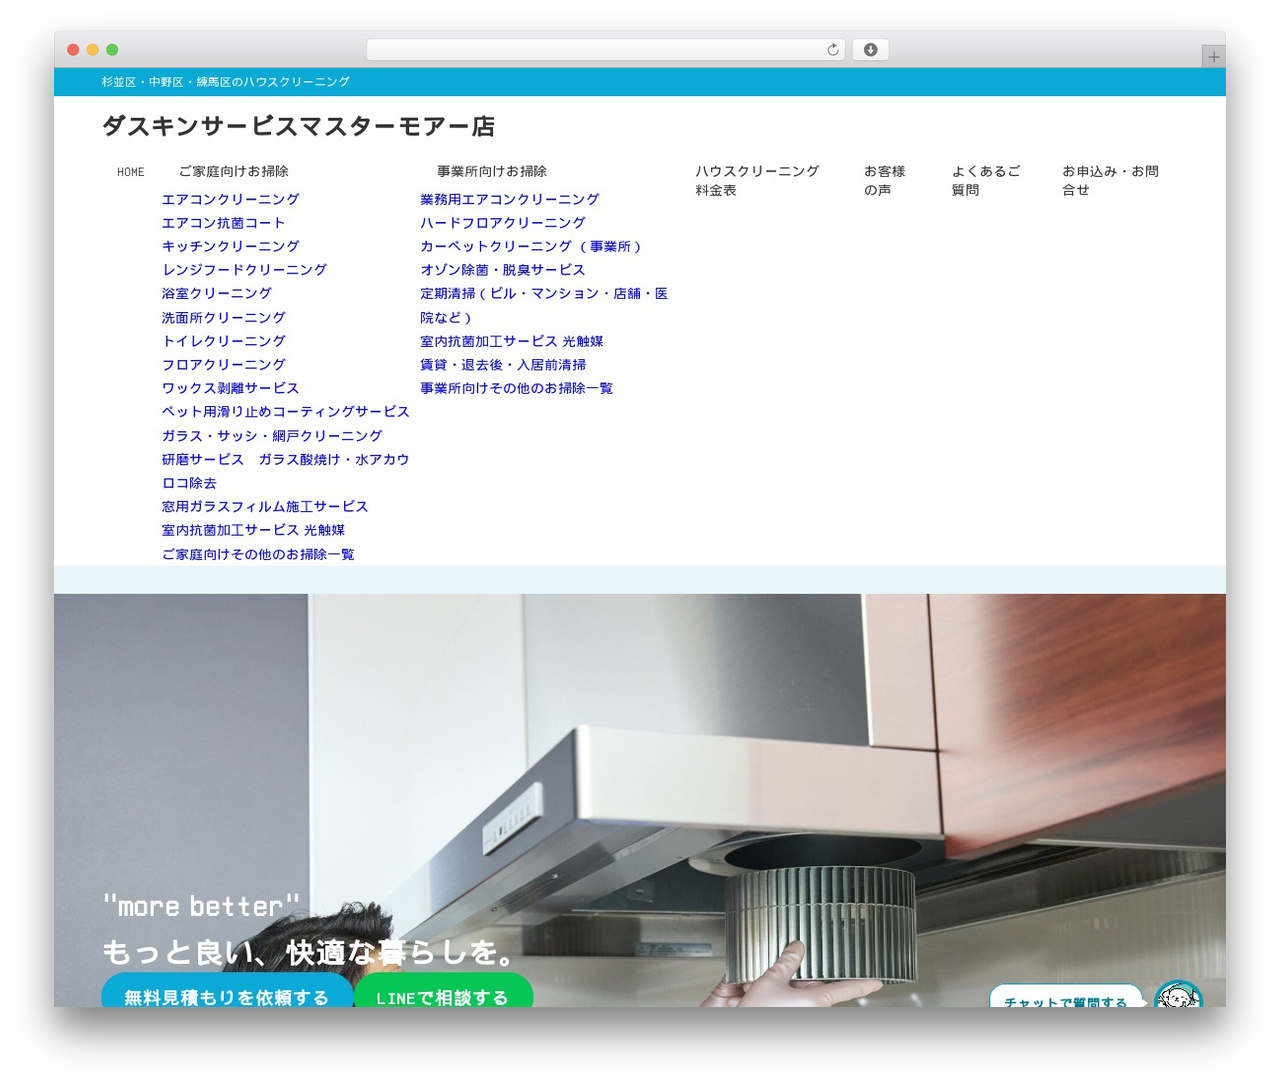This screenshot has width=1280, height=1084.
Task: Open the よくあるご質問 menu item
Action: click(985, 181)
